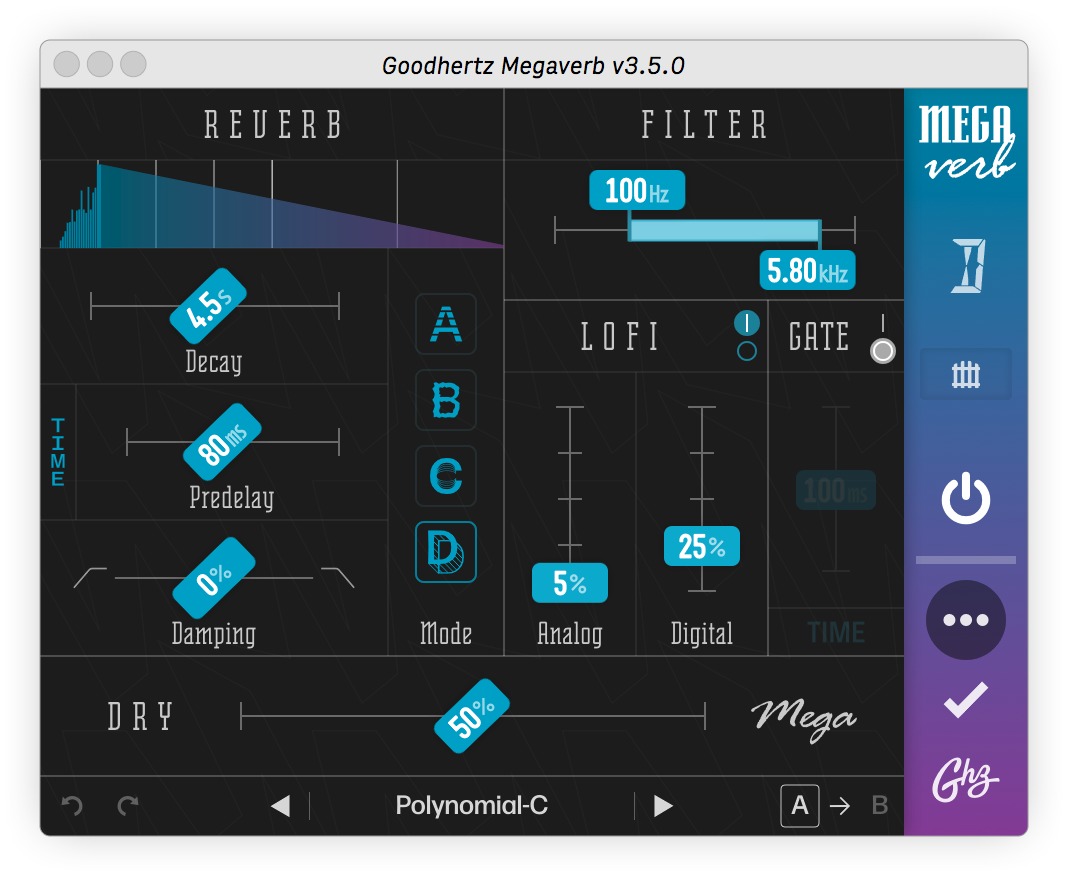Click the Goodhertz Ghz logo
Screen dimensions: 1068x876
coord(964,781)
